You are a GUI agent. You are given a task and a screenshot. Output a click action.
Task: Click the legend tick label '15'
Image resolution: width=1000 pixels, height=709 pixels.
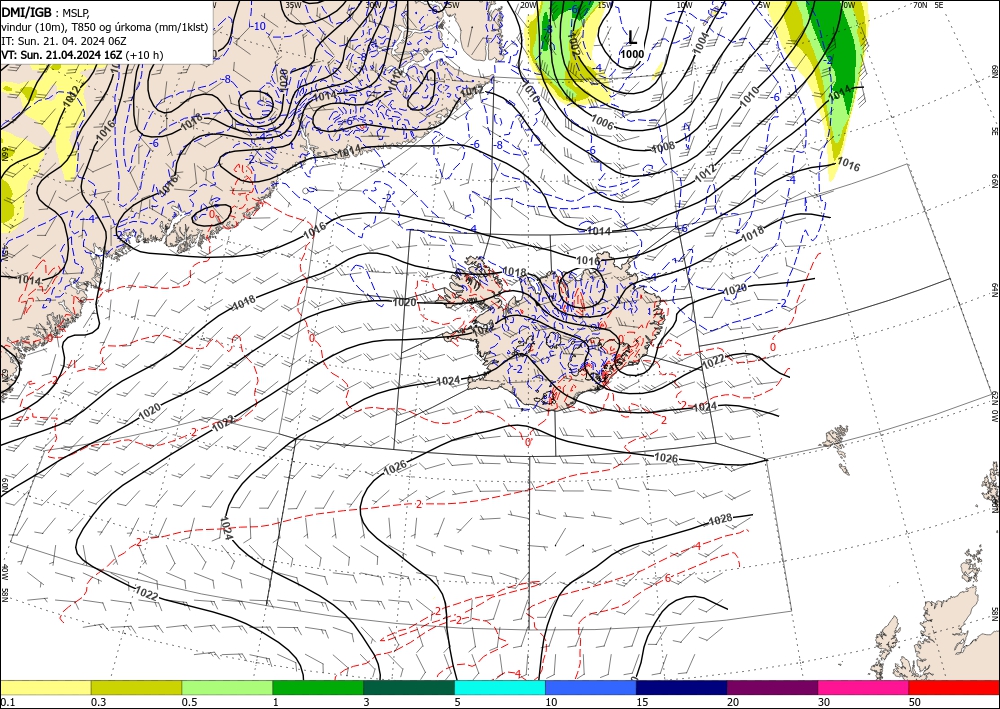click(642, 702)
